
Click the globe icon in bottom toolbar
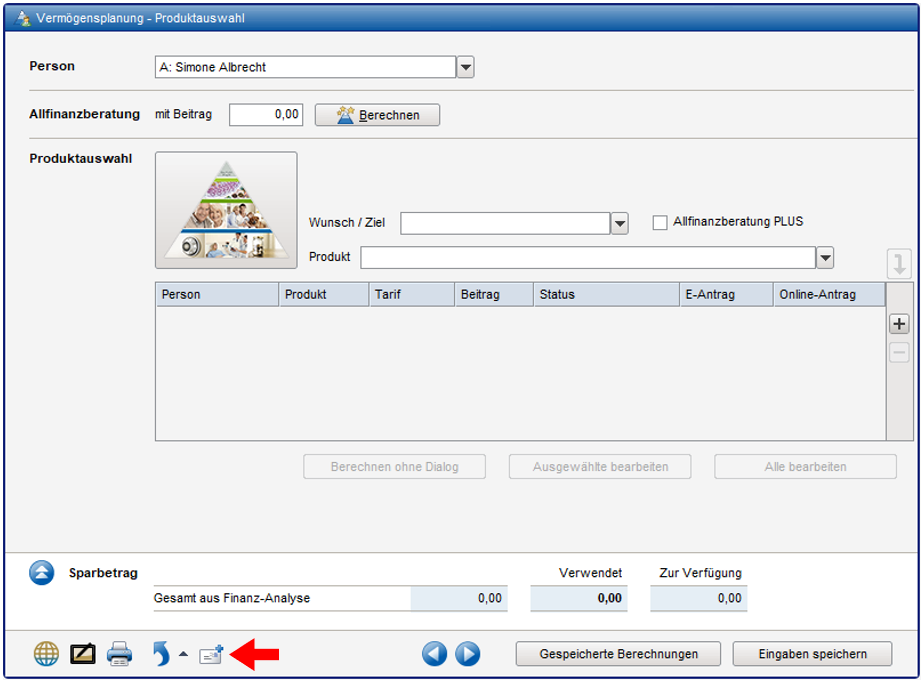point(46,655)
